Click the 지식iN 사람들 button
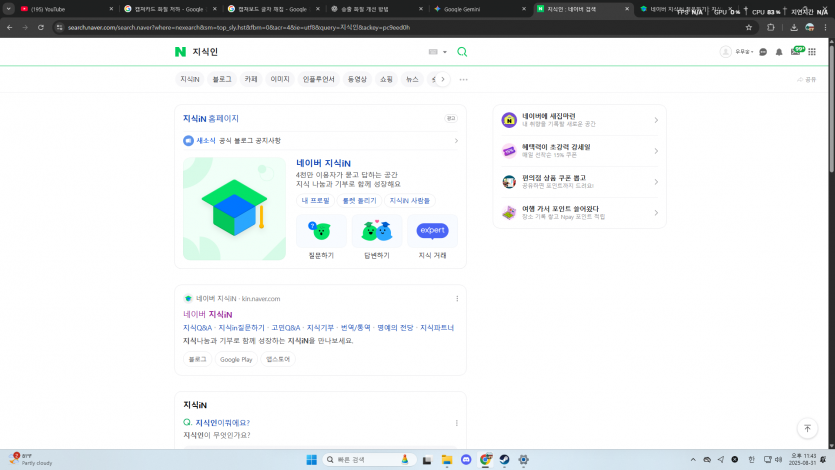Image resolution: width=835 pixels, height=470 pixels. [410, 201]
